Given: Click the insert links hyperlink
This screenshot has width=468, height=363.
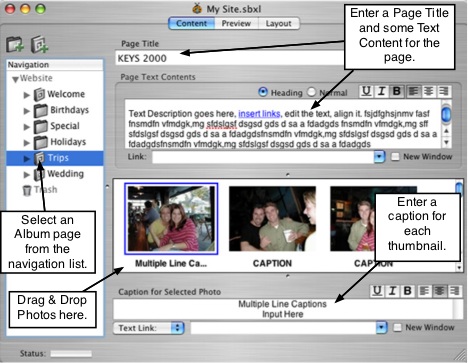Looking at the screenshot, I should (x=259, y=114).
